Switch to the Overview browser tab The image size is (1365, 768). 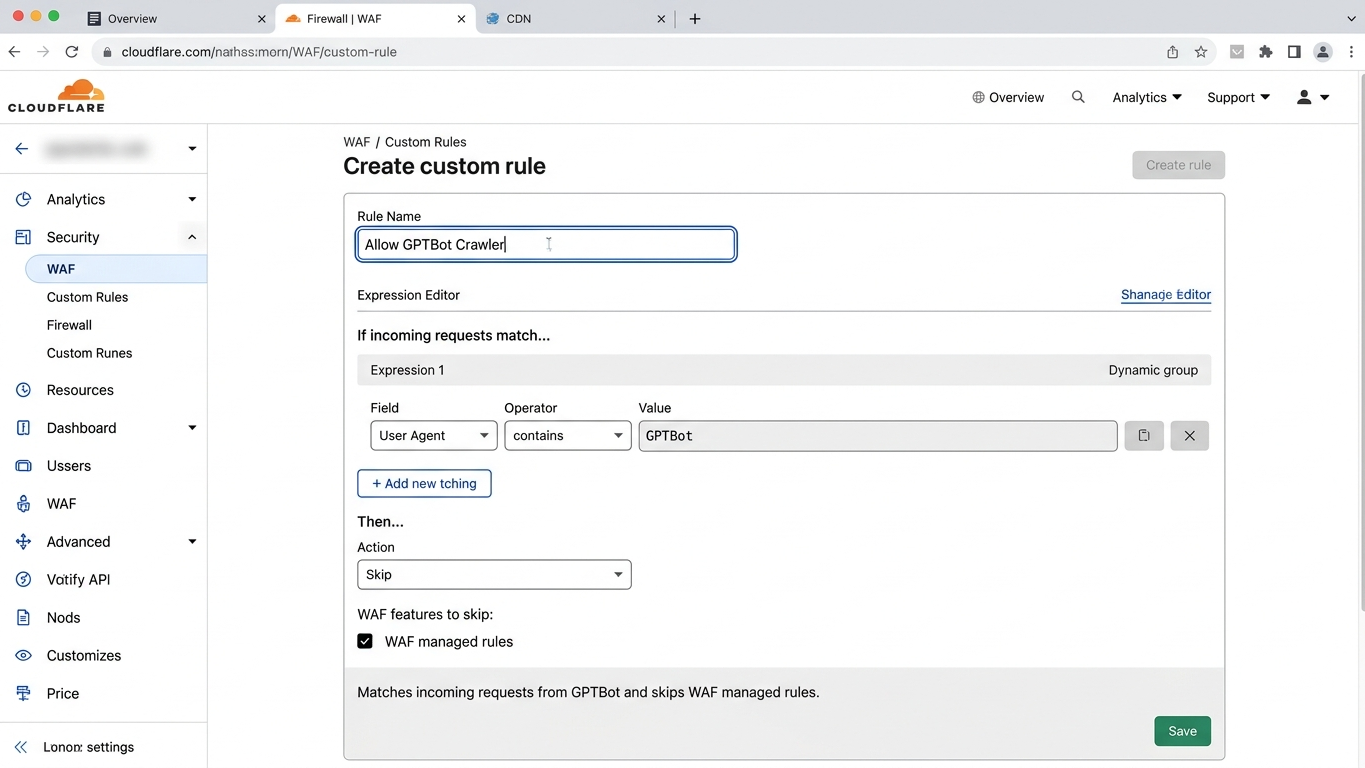tap(176, 18)
